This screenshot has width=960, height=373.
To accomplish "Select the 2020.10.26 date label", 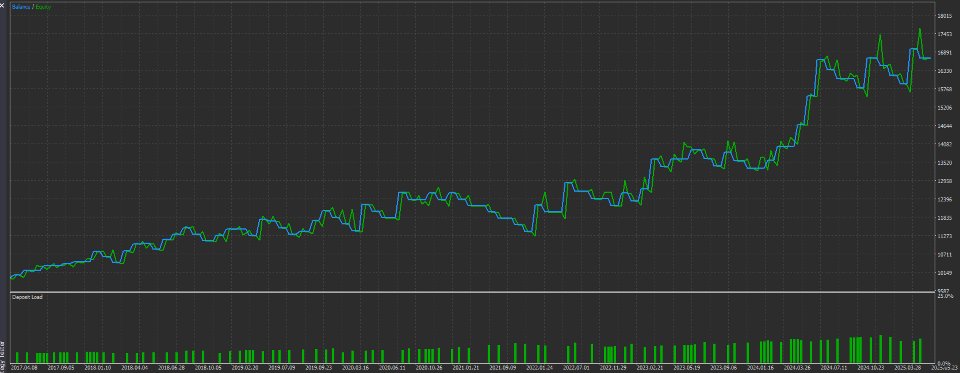I will pyautogui.click(x=429, y=369).
